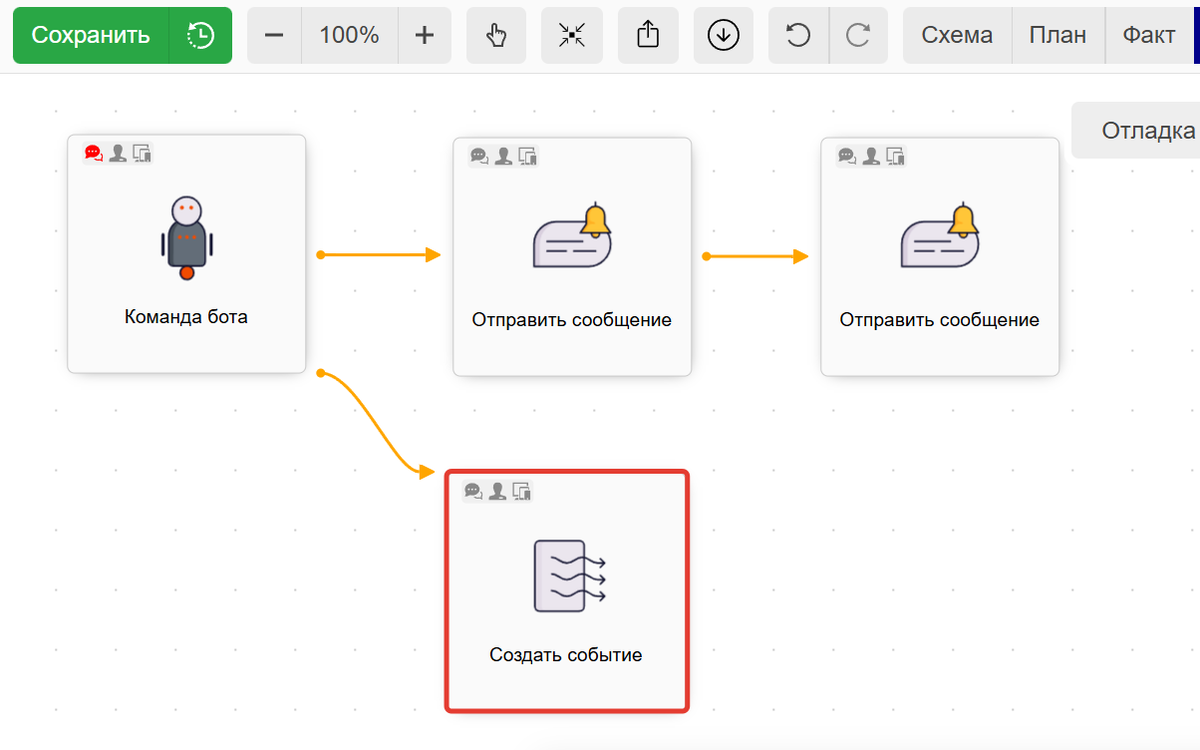Decrease zoom with the minus button
1200x750 pixels.
[x=274, y=35]
